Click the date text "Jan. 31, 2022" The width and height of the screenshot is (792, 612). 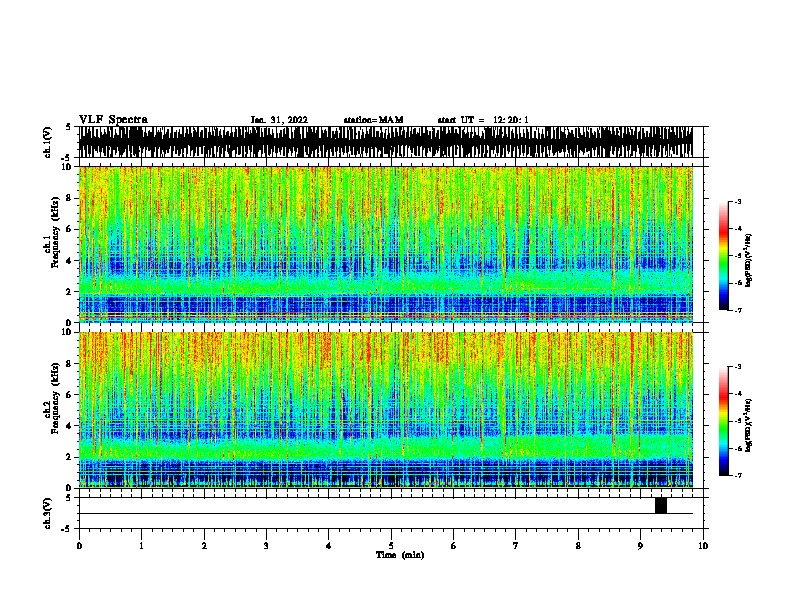[x=279, y=120]
